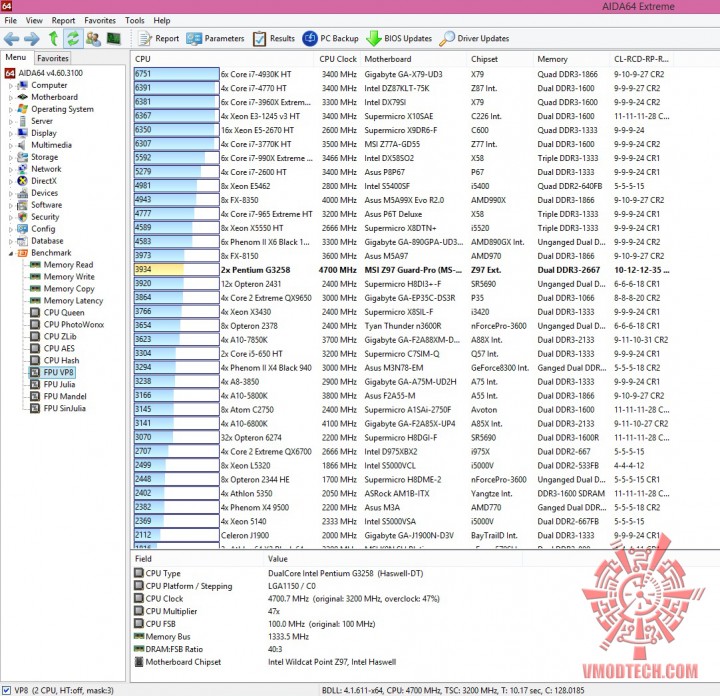
Task: Click the CPU Clock column header
Action: [x=338, y=59]
